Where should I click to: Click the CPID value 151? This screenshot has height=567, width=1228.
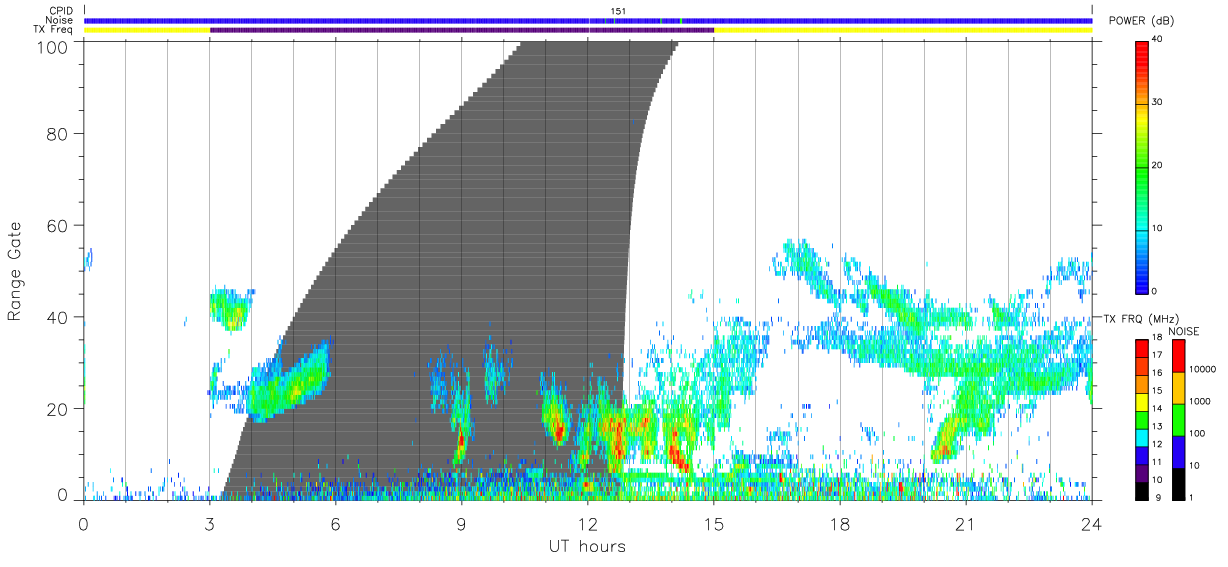pyautogui.click(x=619, y=11)
